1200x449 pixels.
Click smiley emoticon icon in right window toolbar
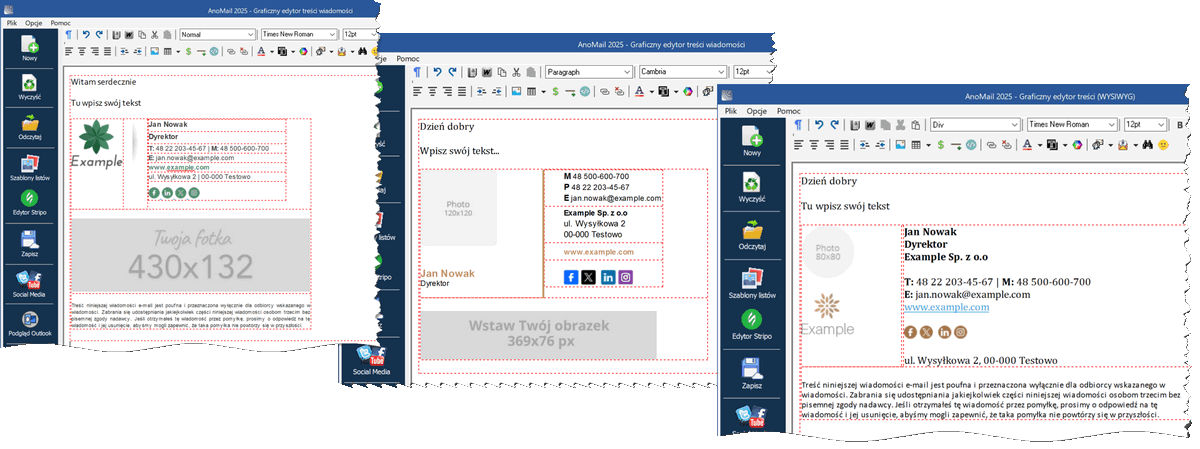pos(1163,145)
